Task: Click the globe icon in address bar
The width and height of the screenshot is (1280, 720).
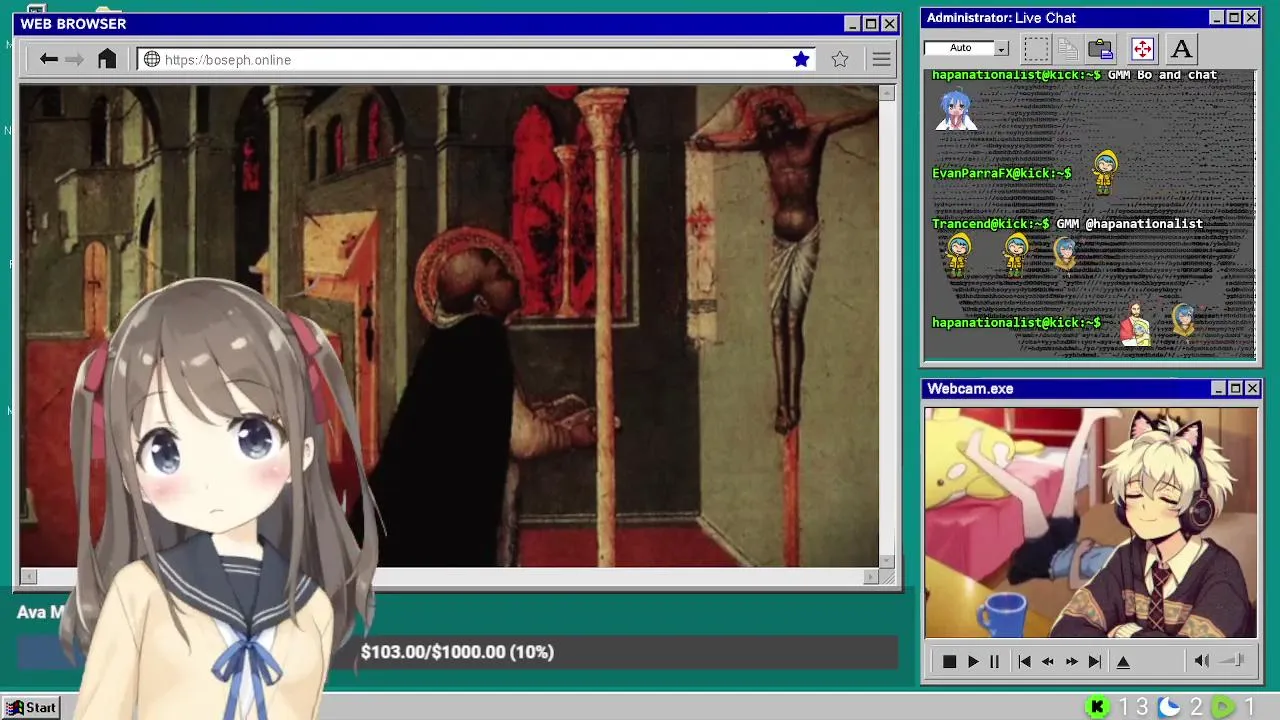Action: 152,60
